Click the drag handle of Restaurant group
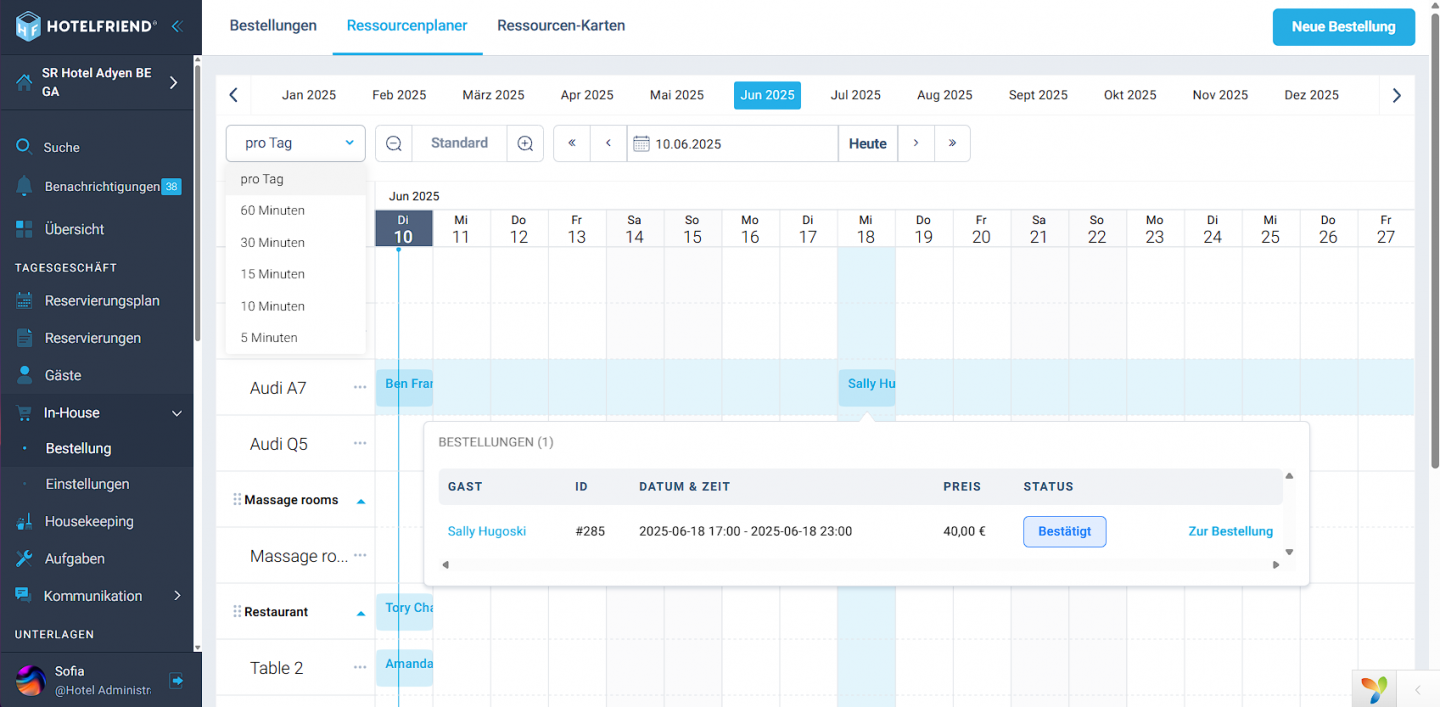 (x=237, y=611)
